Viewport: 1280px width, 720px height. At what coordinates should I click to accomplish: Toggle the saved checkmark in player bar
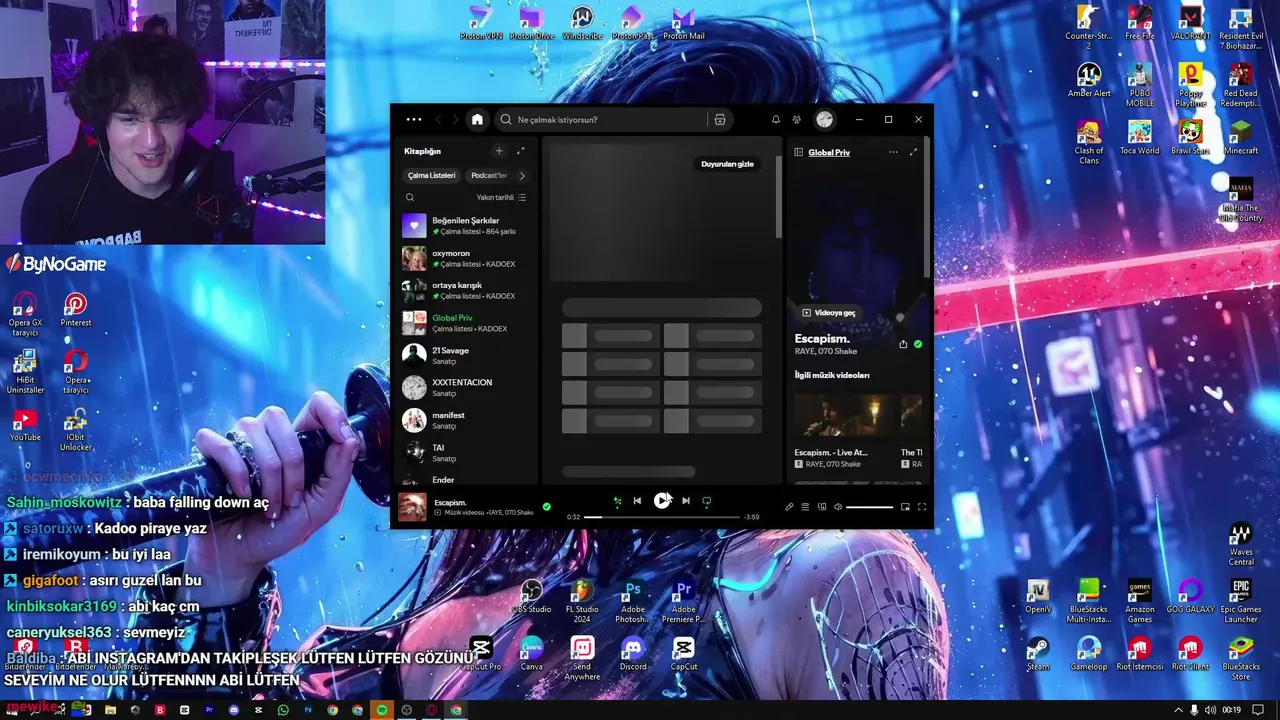[546, 507]
